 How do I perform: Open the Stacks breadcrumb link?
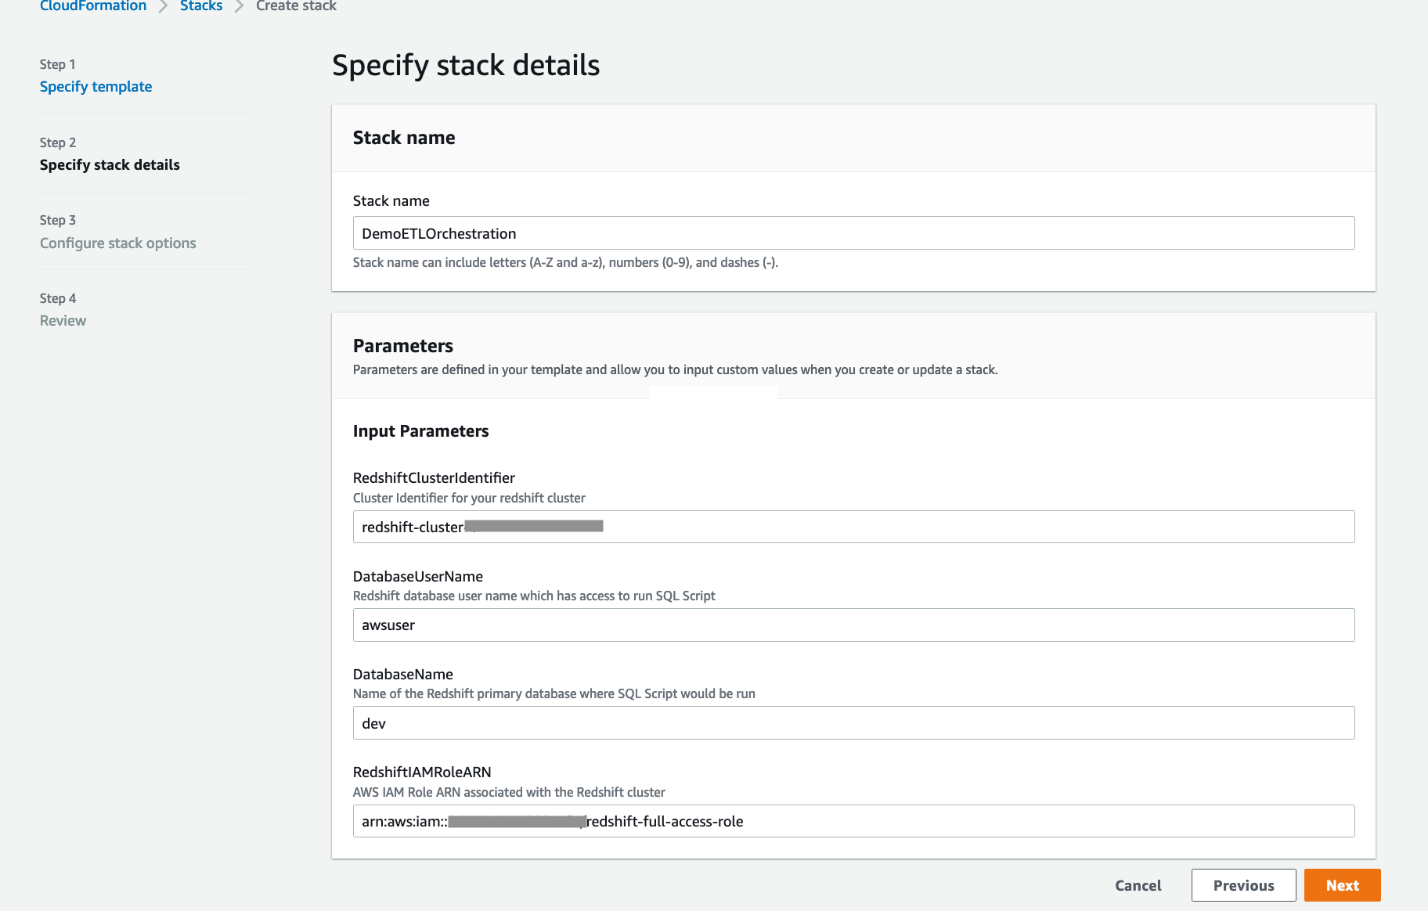pos(201,6)
